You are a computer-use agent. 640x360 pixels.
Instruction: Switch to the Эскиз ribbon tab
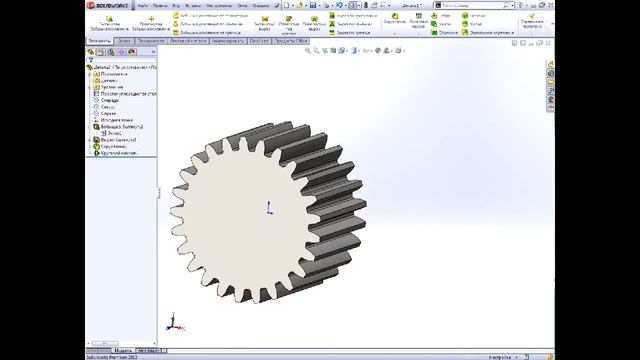pyautogui.click(x=124, y=41)
